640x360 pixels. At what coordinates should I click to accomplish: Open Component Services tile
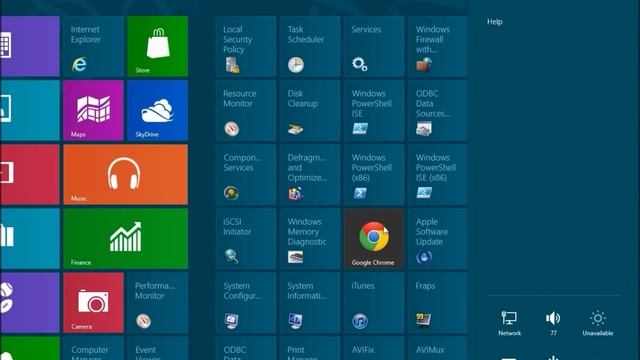[246, 174]
